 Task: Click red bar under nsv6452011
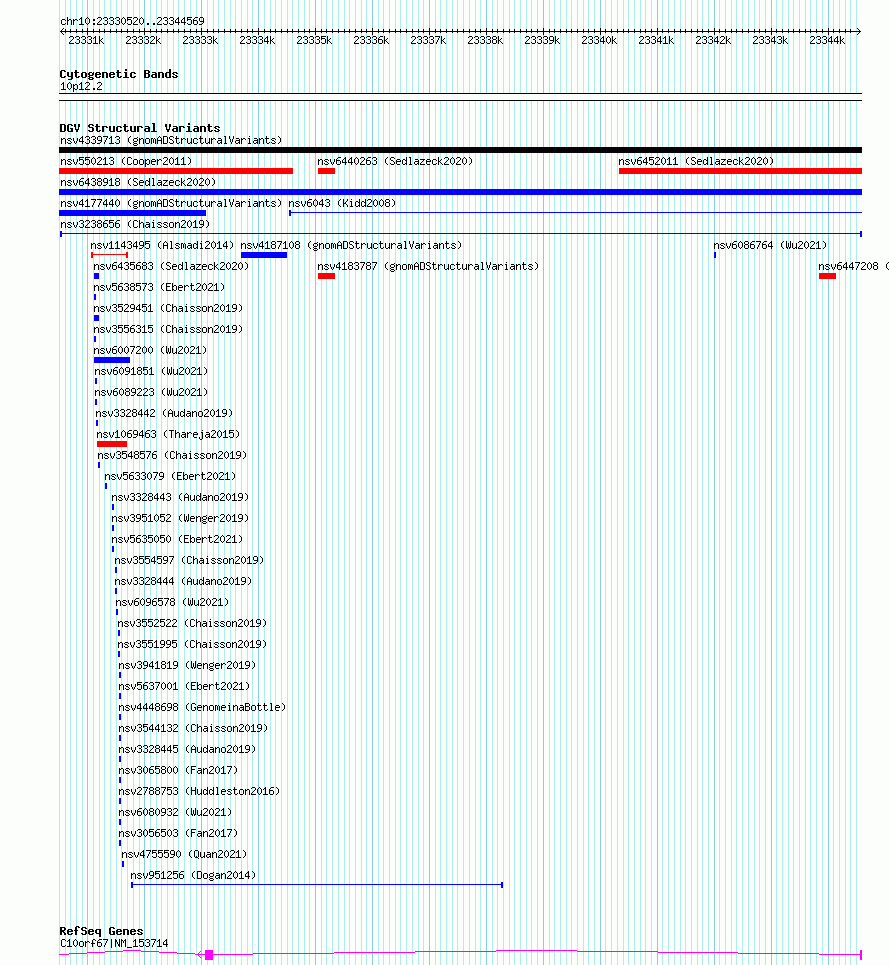[x=740, y=170]
